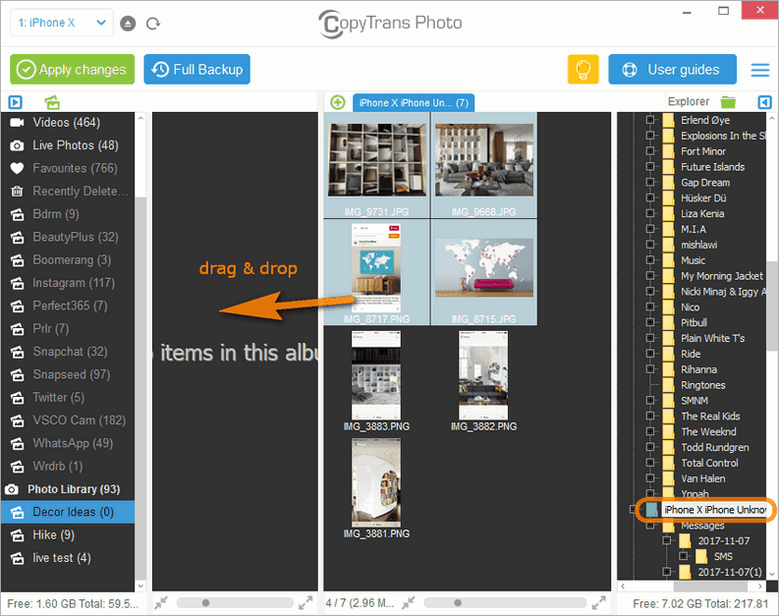Click the Perfect365 album icon
The image size is (779, 616).
(17, 306)
